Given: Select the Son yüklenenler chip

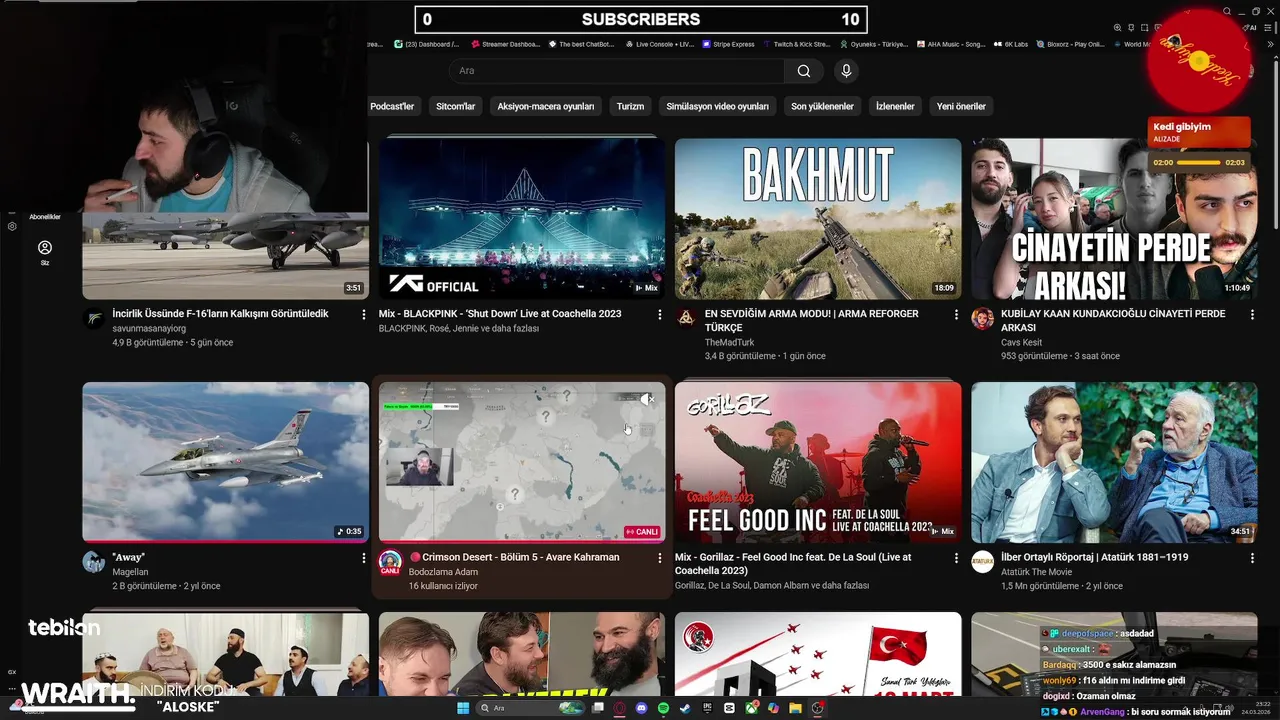Looking at the screenshot, I should (x=822, y=106).
